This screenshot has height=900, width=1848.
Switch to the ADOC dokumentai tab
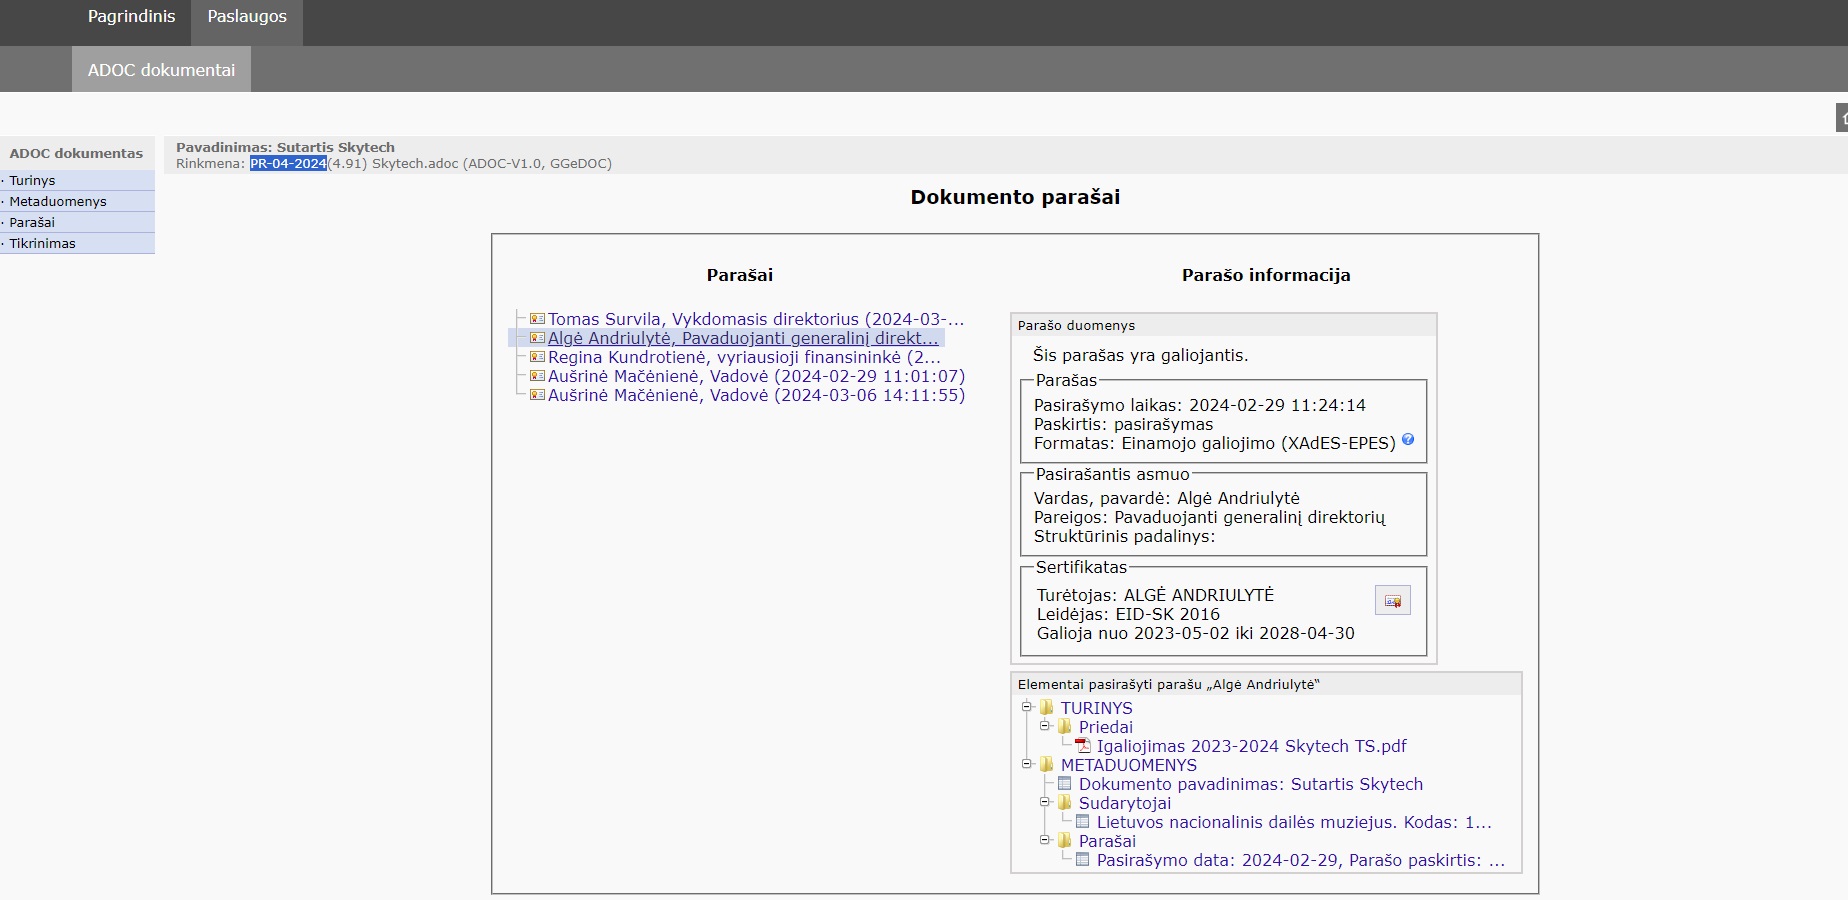pyautogui.click(x=161, y=70)
